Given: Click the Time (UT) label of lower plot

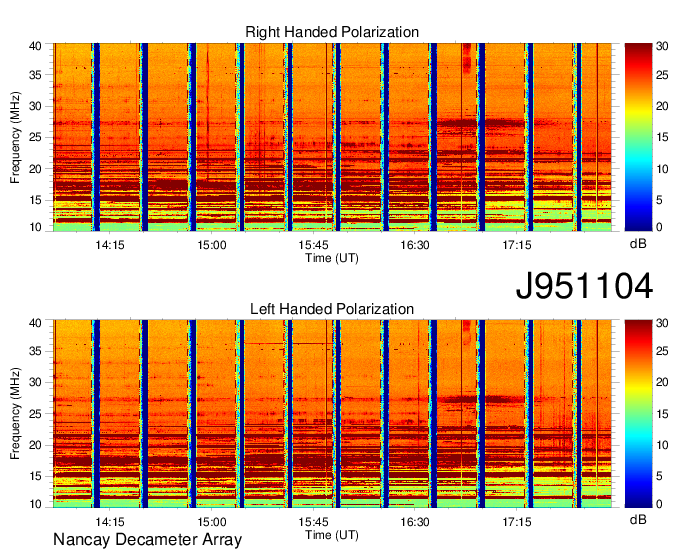Looking at the screenshot, I should tap(332, 535).
